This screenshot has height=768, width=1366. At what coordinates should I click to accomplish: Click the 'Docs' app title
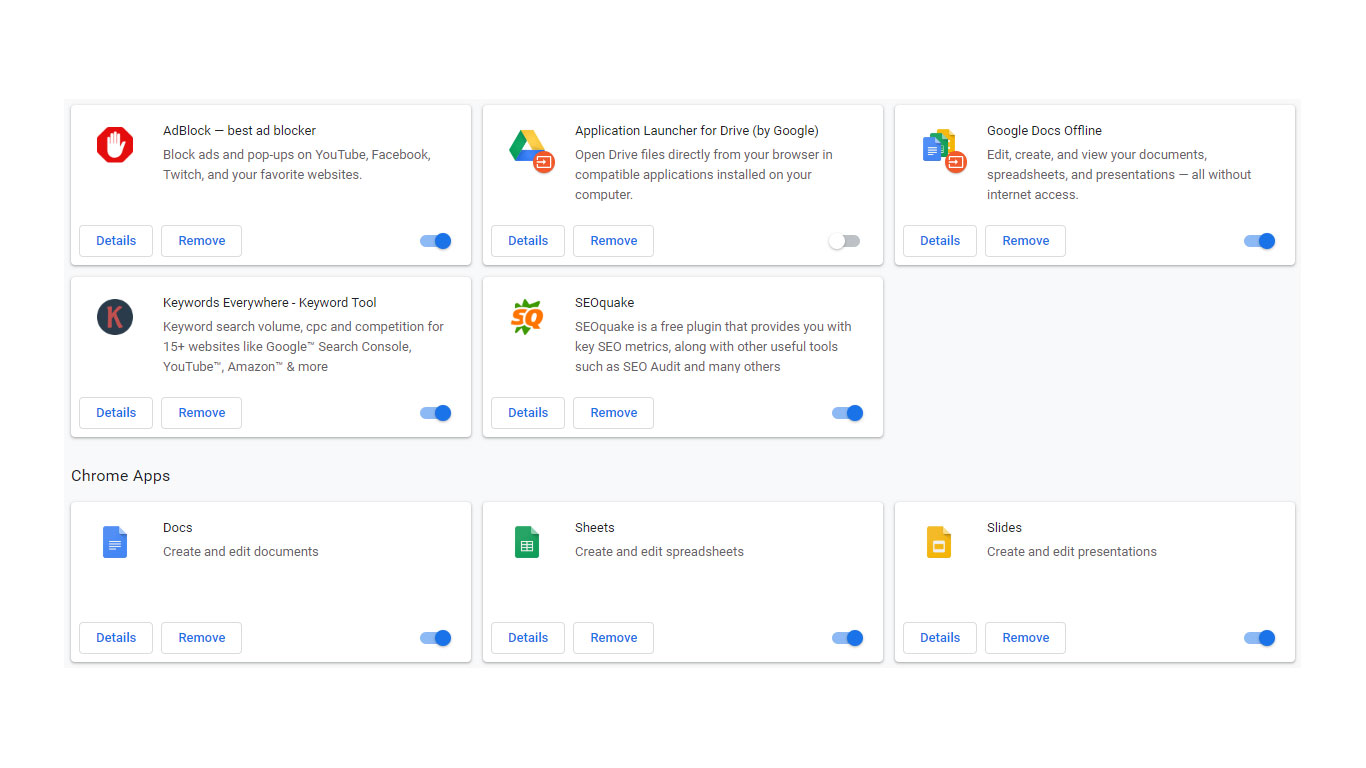point(178,528)
